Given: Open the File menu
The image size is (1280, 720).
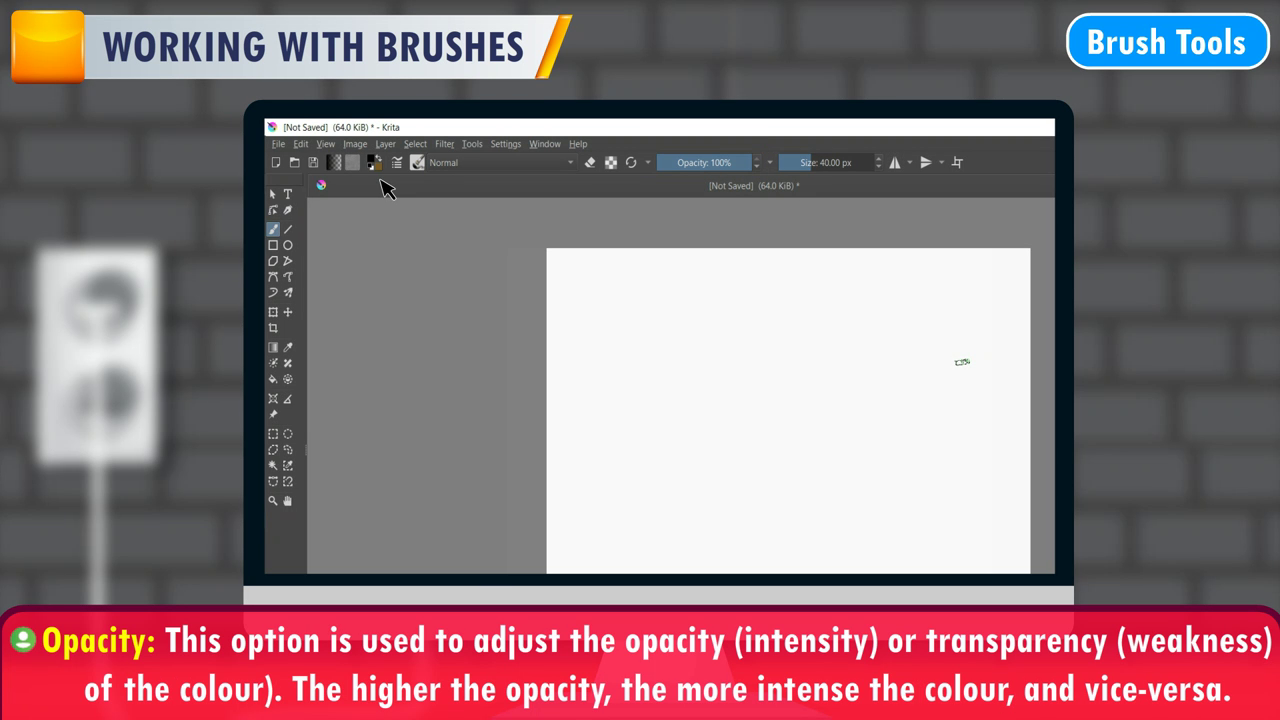Looking at the screenshot, I should (278, 144).
